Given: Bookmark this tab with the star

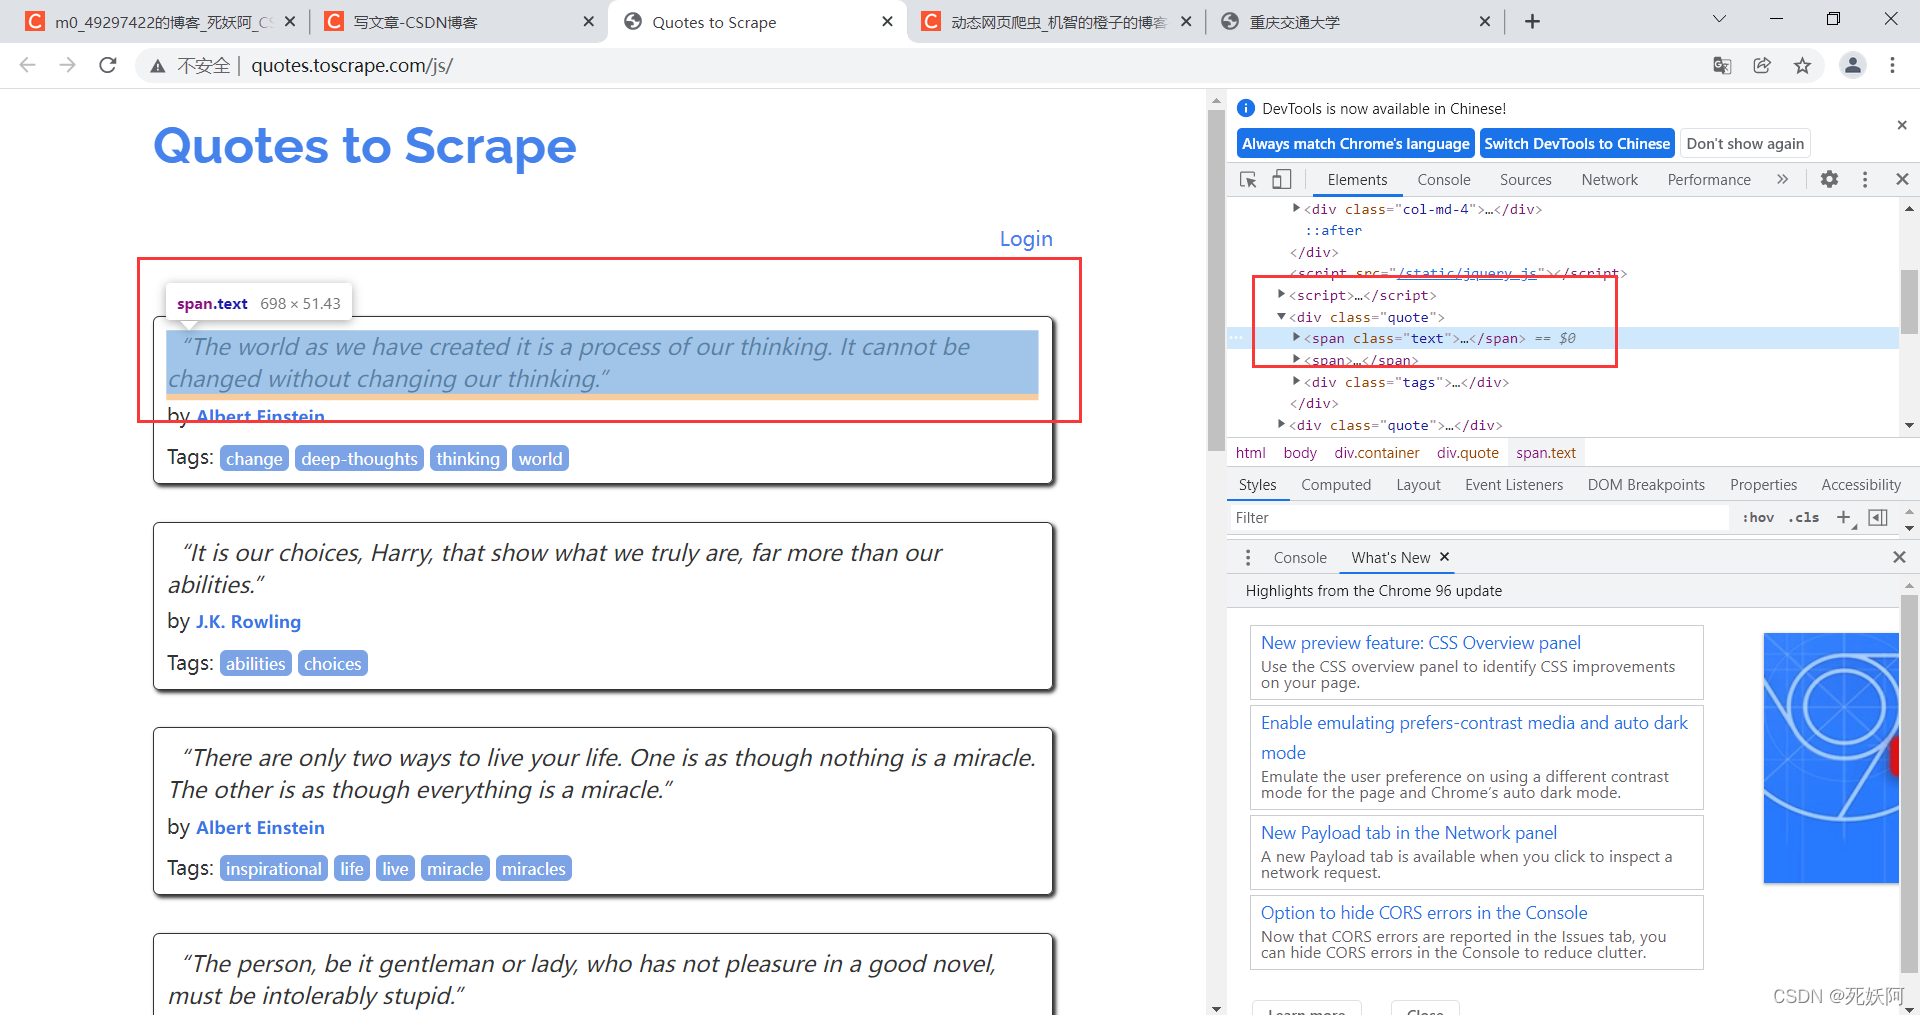Looking at the screenshot, I should pos(1802,65).
